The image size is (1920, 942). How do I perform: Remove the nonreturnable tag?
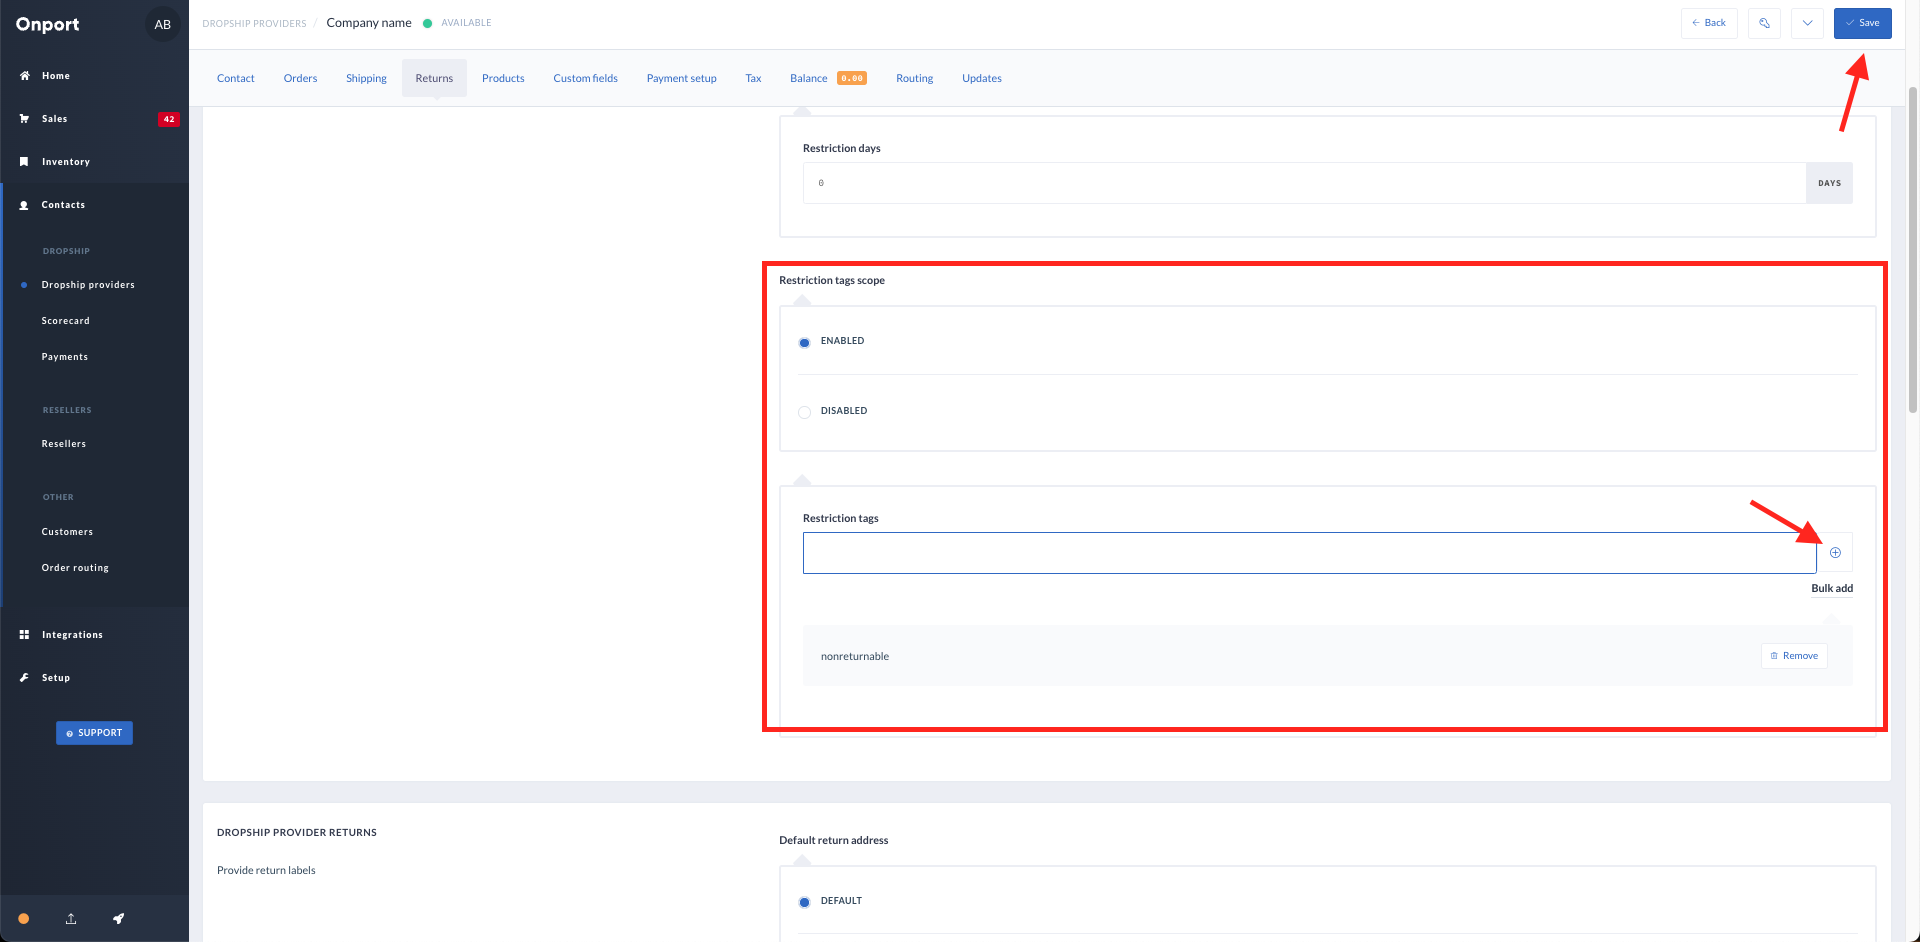tap(1794, 656)
